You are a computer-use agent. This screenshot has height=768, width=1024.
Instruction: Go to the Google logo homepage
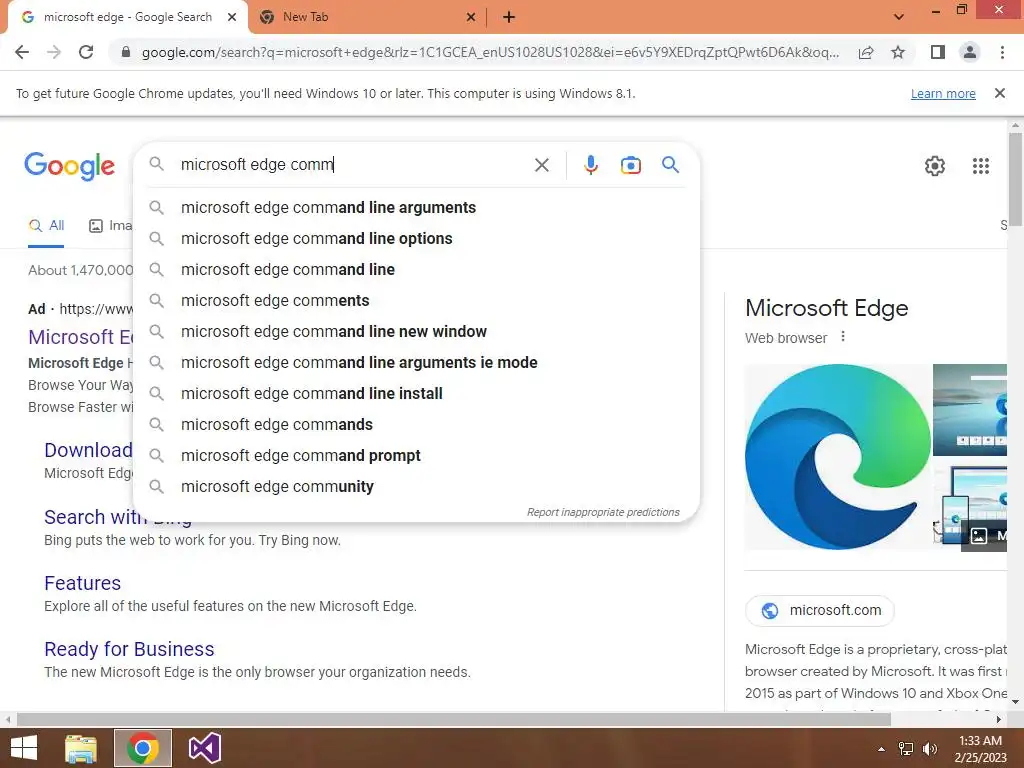69,166
